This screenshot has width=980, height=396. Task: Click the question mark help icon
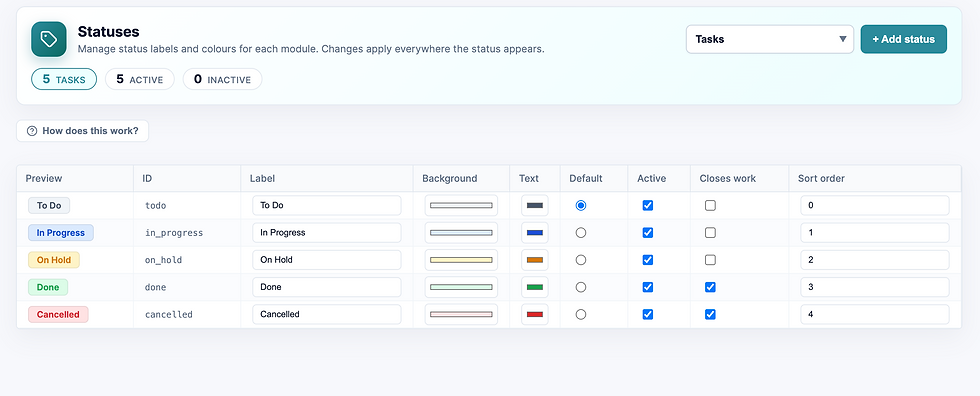(x=32, y=131)
